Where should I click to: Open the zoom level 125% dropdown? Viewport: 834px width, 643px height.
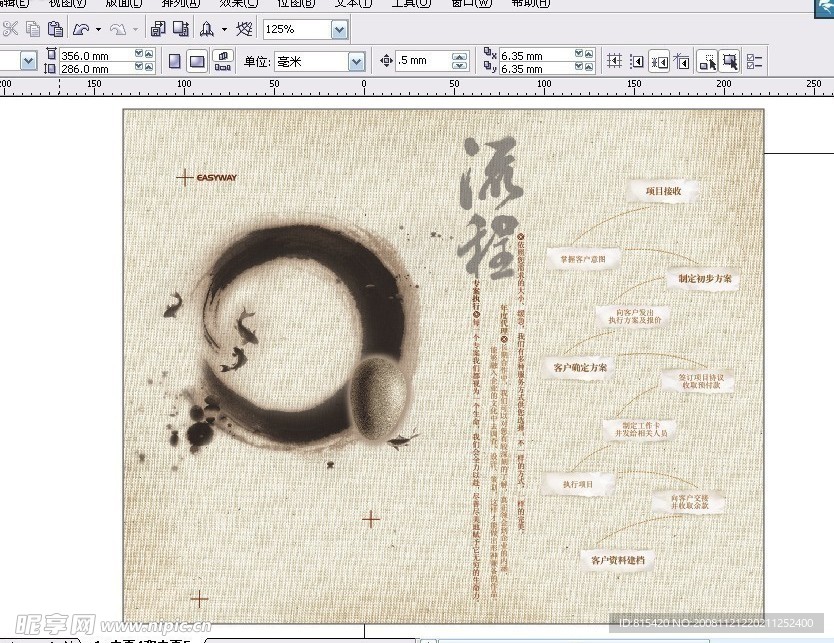coord(339,30)
